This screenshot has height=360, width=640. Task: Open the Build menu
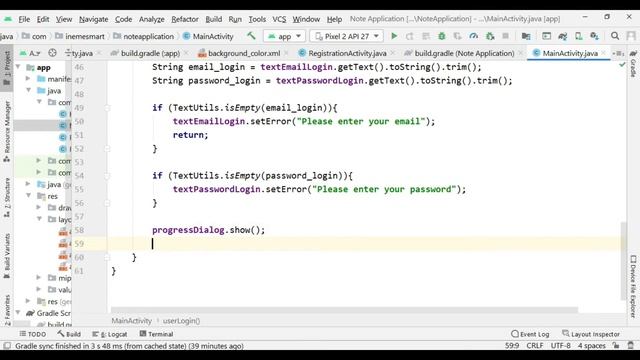coord(213,19)
